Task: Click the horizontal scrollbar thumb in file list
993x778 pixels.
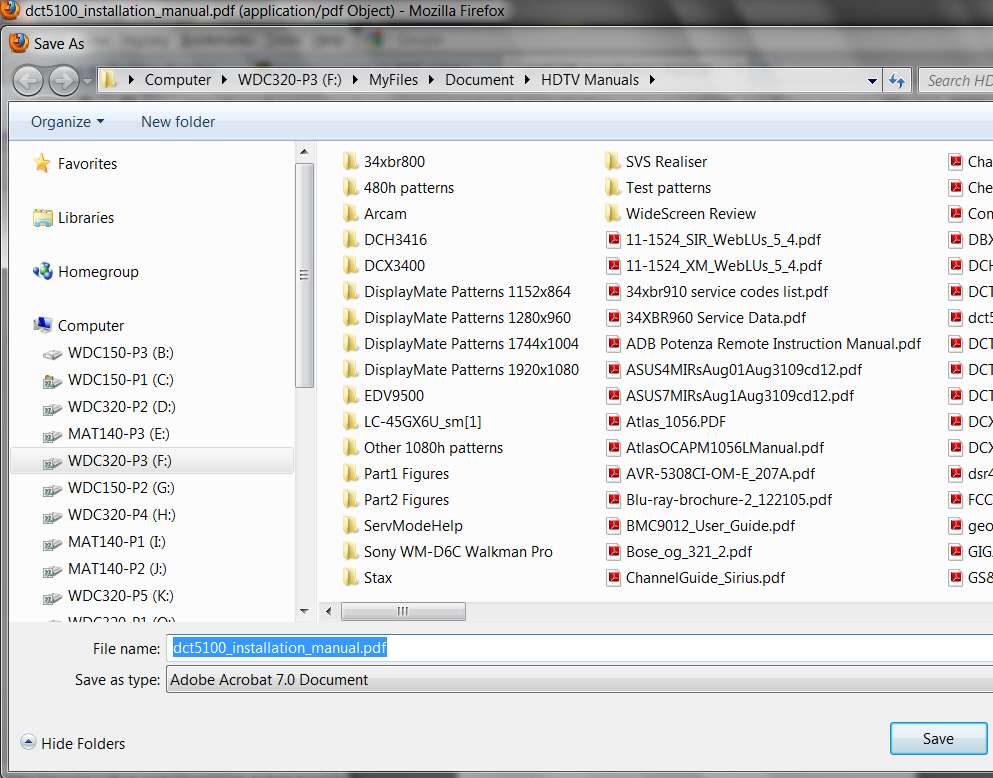Action: 403,611
